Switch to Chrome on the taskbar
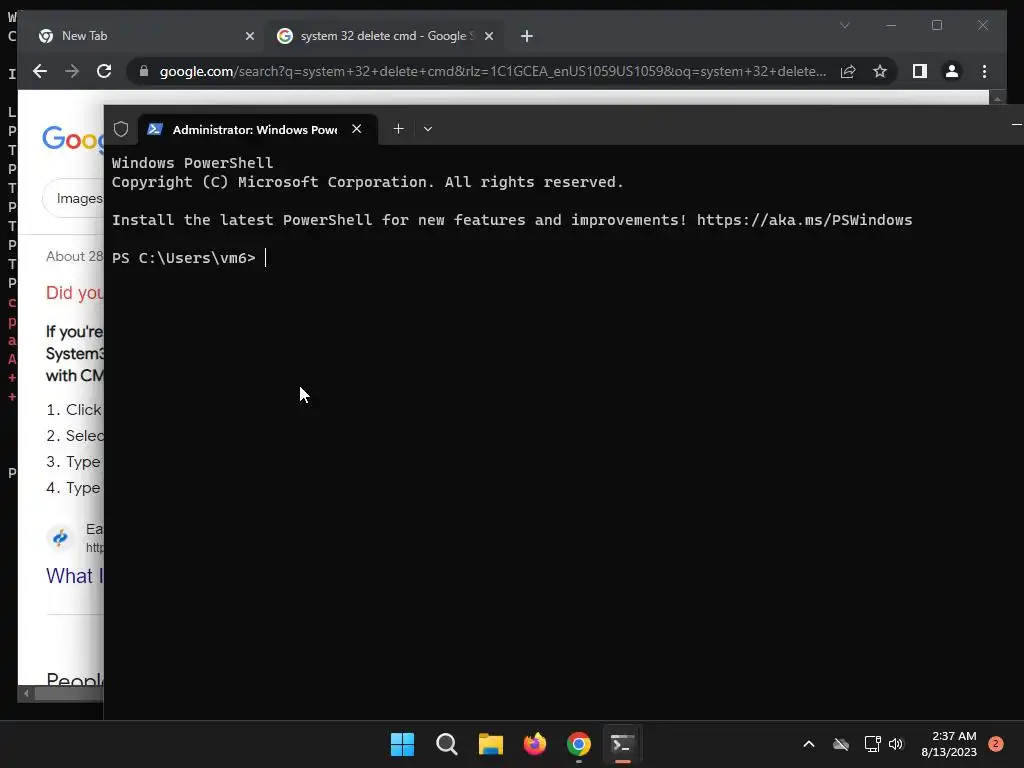The width and height of the screenshot is (1024, 768). (x=579, y=744)
